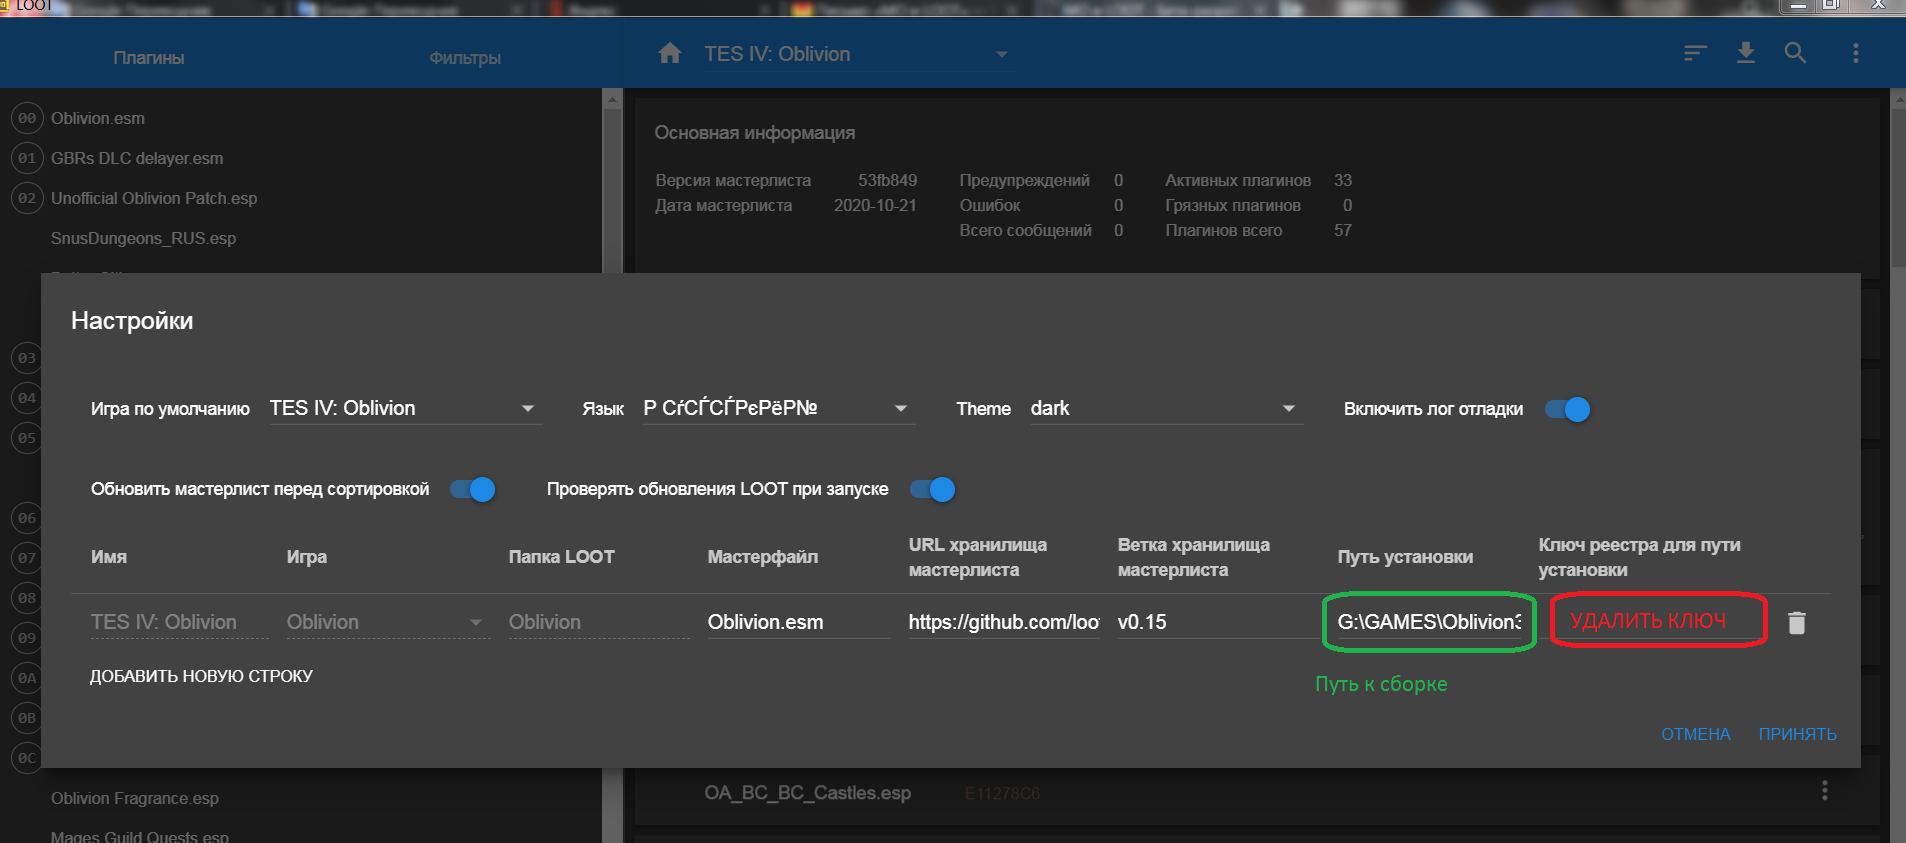Image resolution: width=1906 pixels, height=843 pixels.
Task: Delete the TES IV: Oblivion row with trash icon
Action: tap(1796, 623)
